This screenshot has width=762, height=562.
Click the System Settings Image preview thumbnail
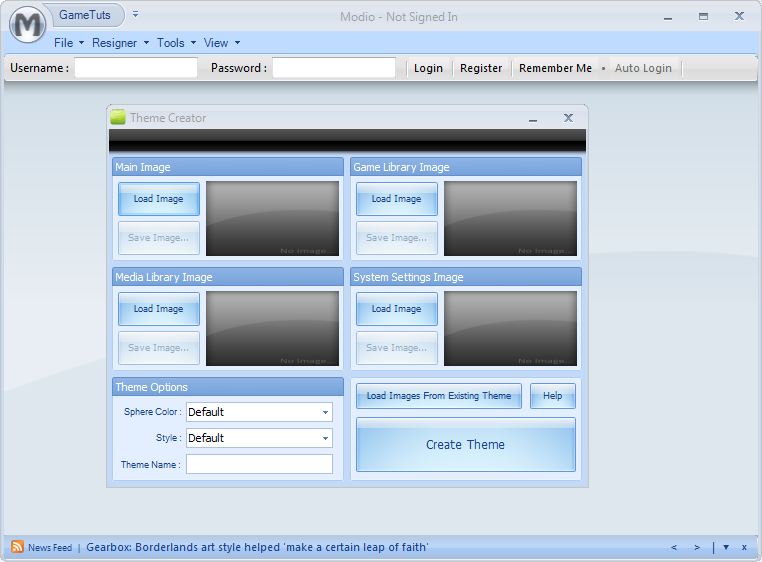click(510, 328)
